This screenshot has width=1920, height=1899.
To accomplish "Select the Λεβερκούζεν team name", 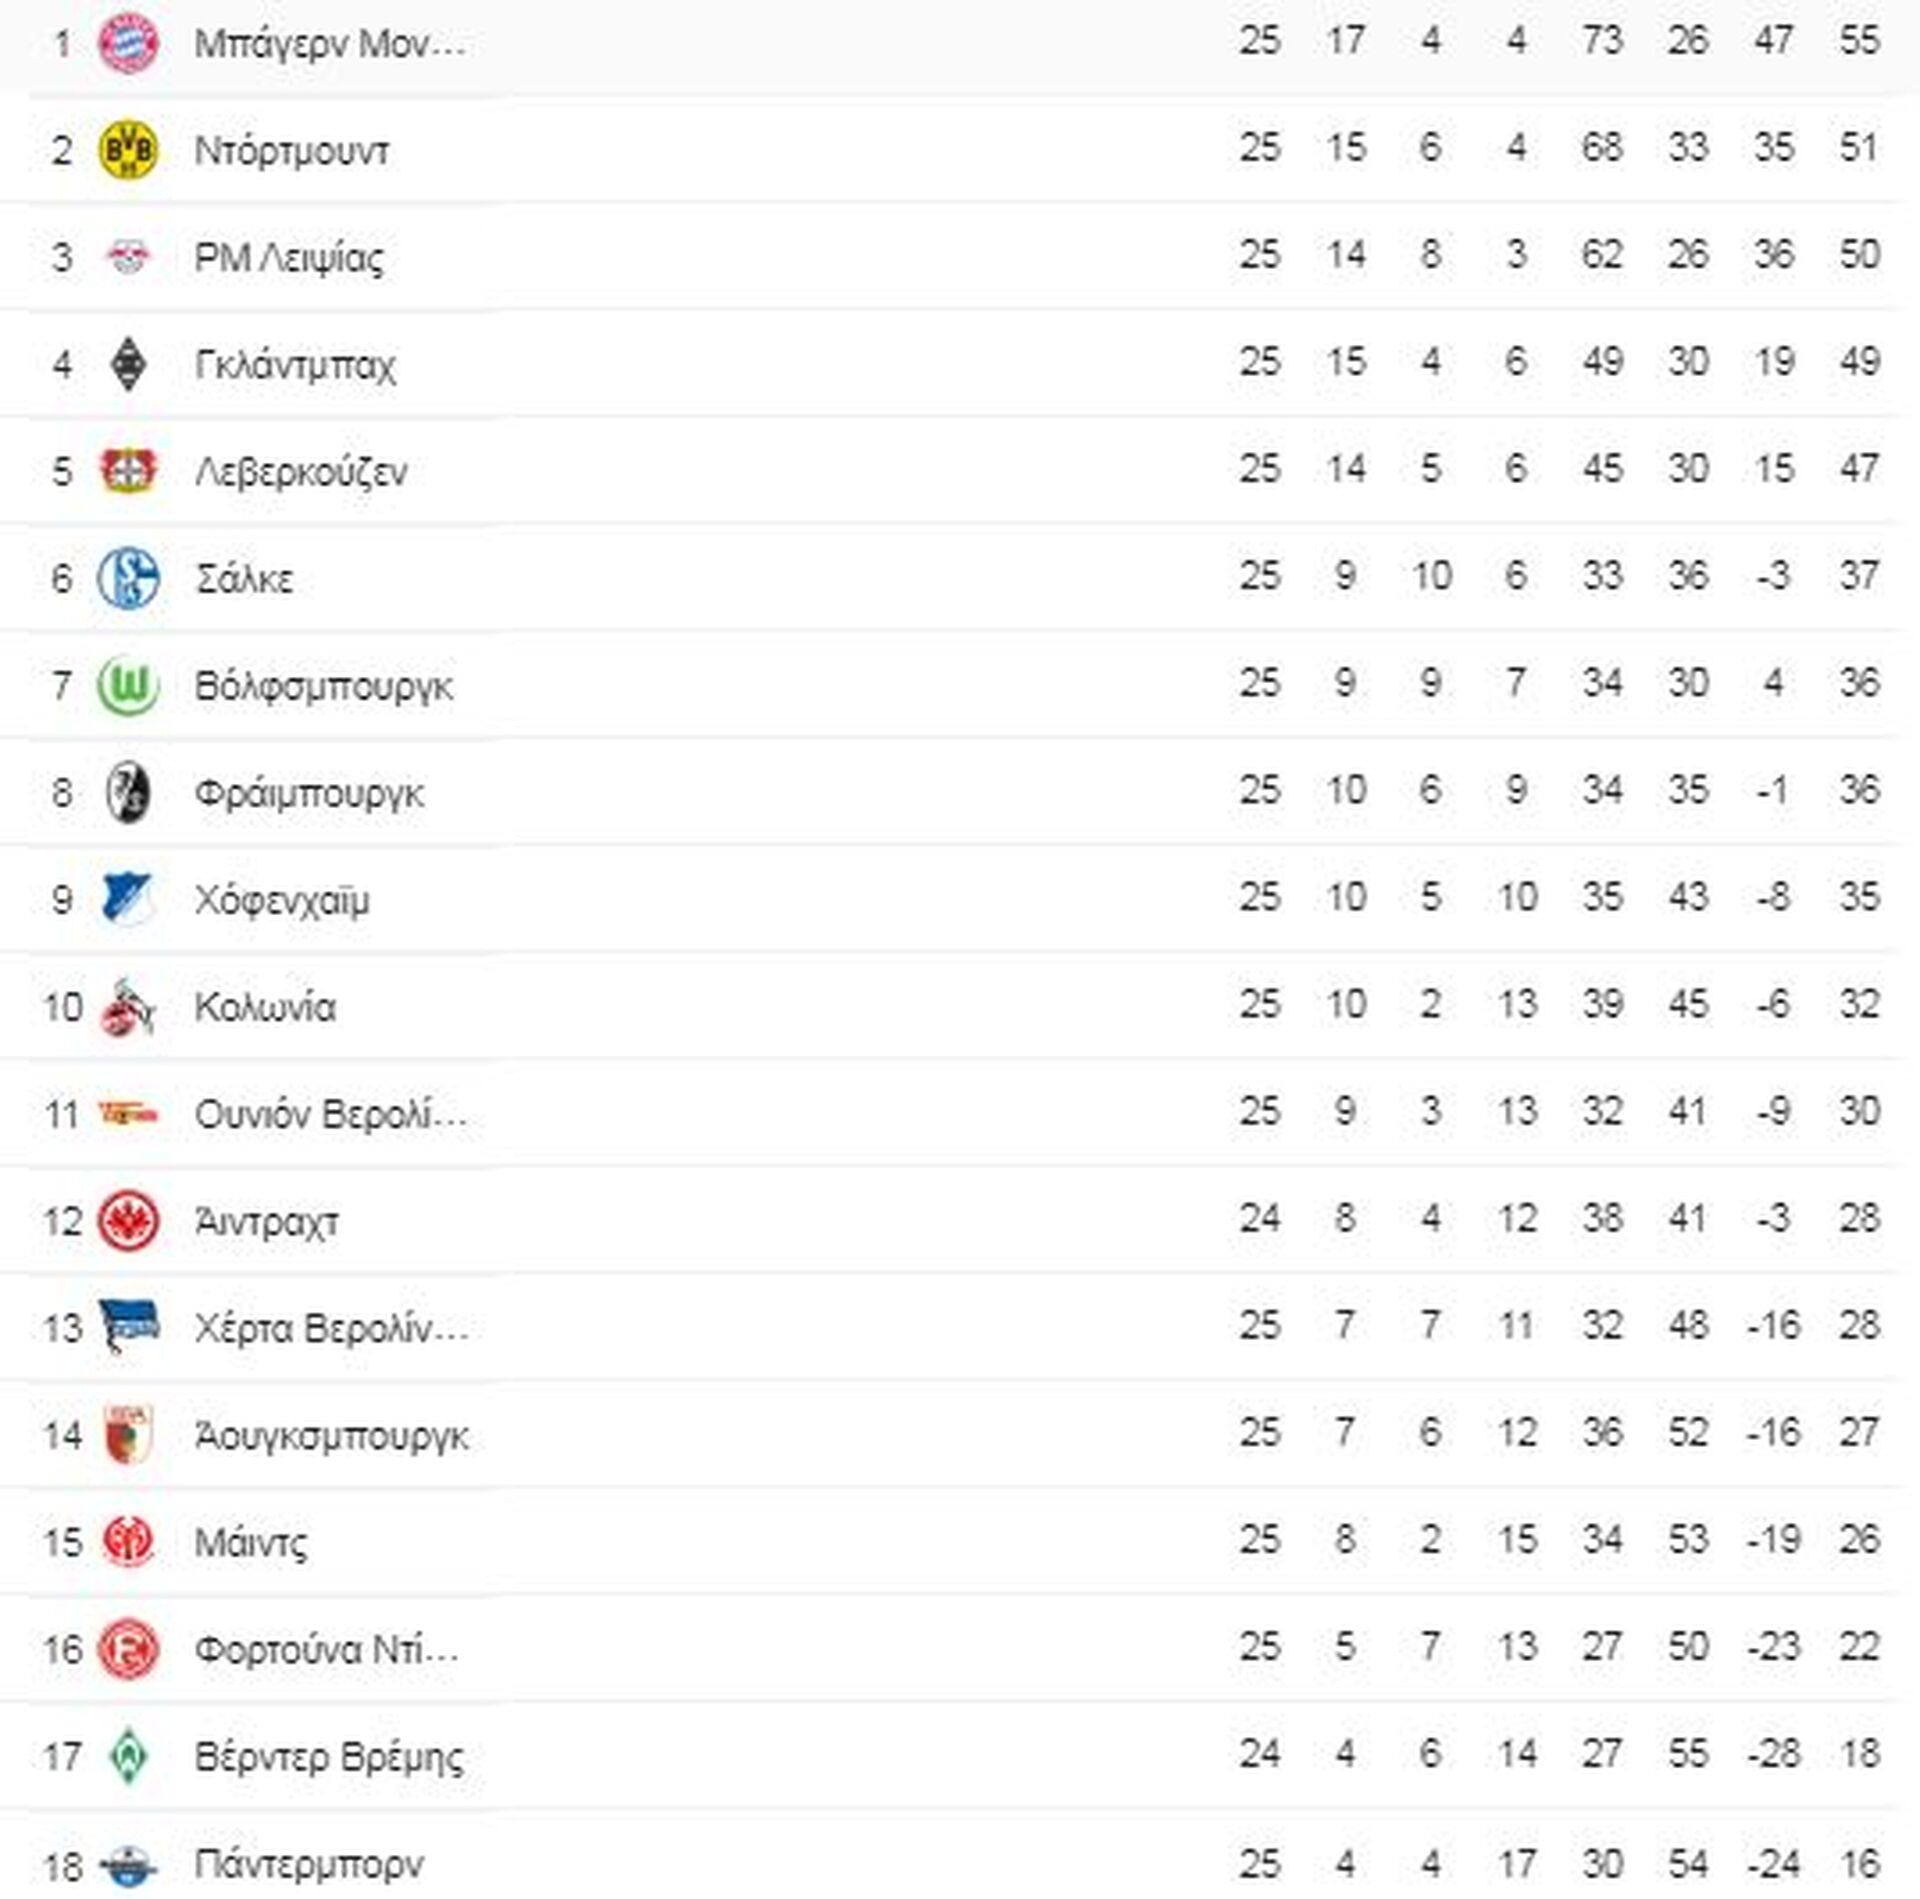I will click(301, 472).
